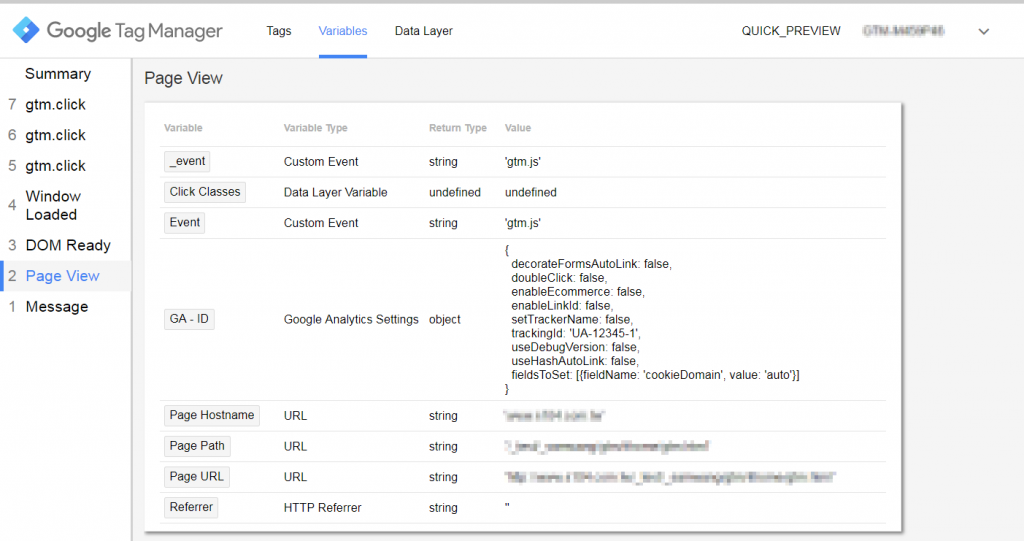Viewport: 1024px width, 541px height.
Task: Click the Referrer variable chip
Action: click(191, 508)
